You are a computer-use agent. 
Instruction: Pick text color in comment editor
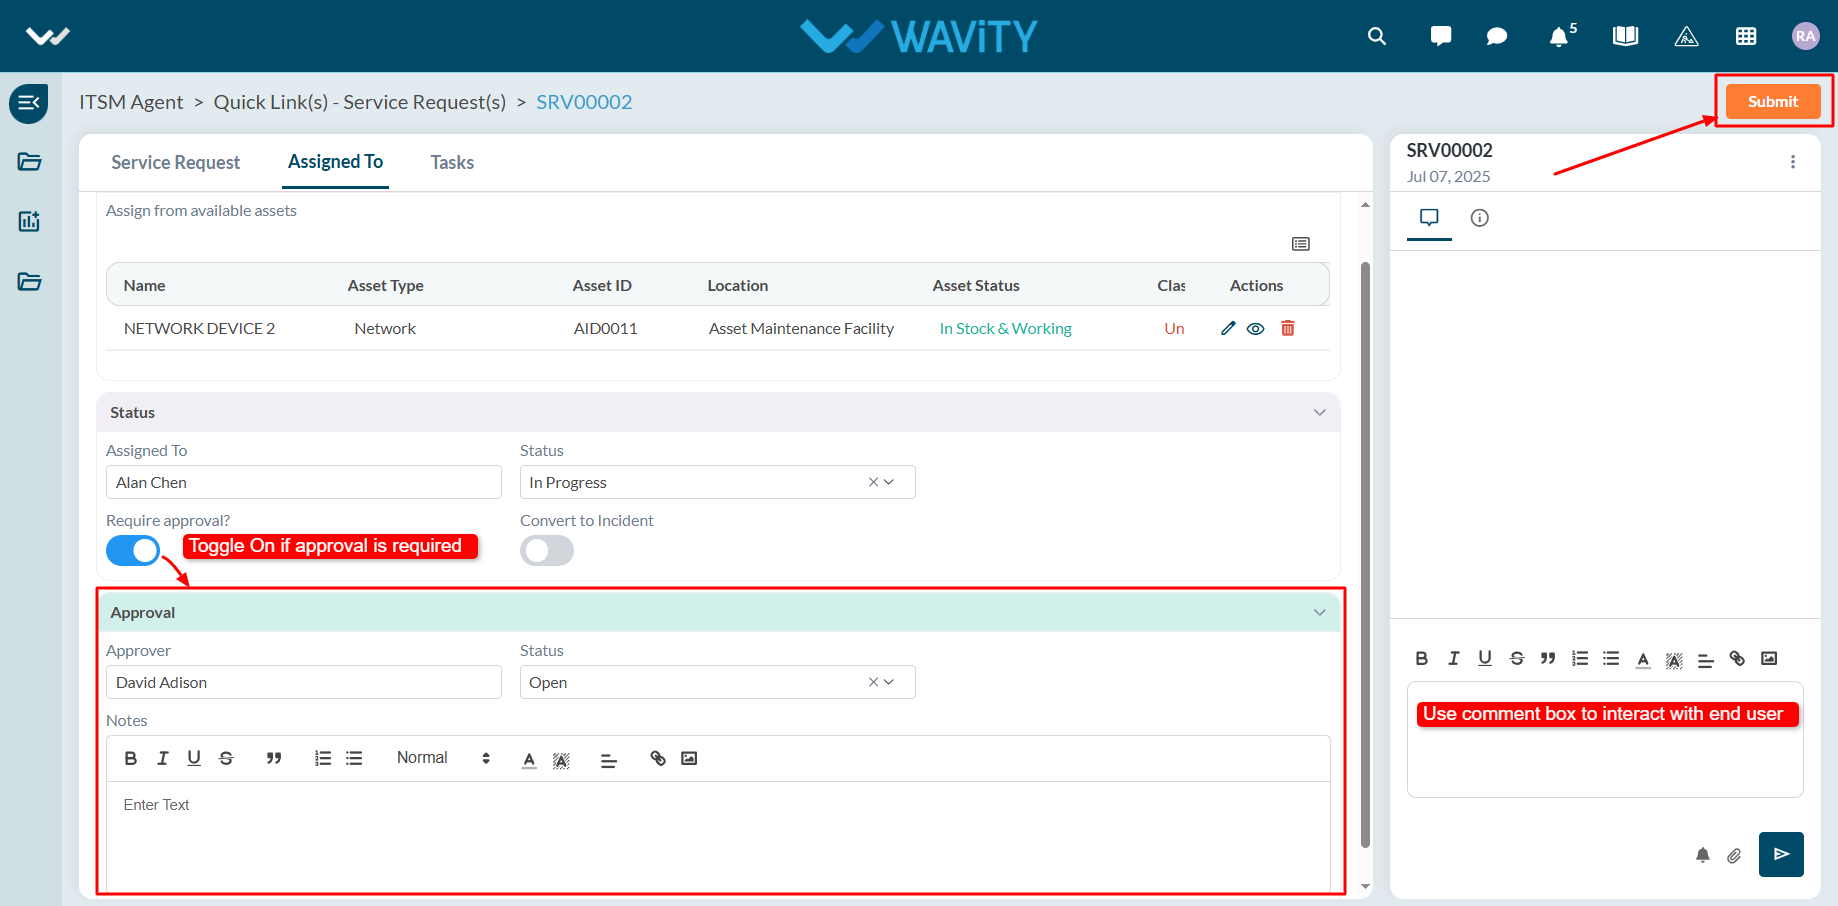[1643, 659]
